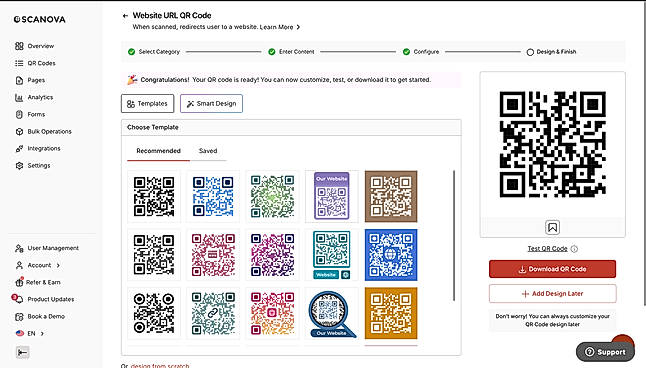Click the chevron after Learn More
This screenshot has height=368, width=646.
coord(298,27)
